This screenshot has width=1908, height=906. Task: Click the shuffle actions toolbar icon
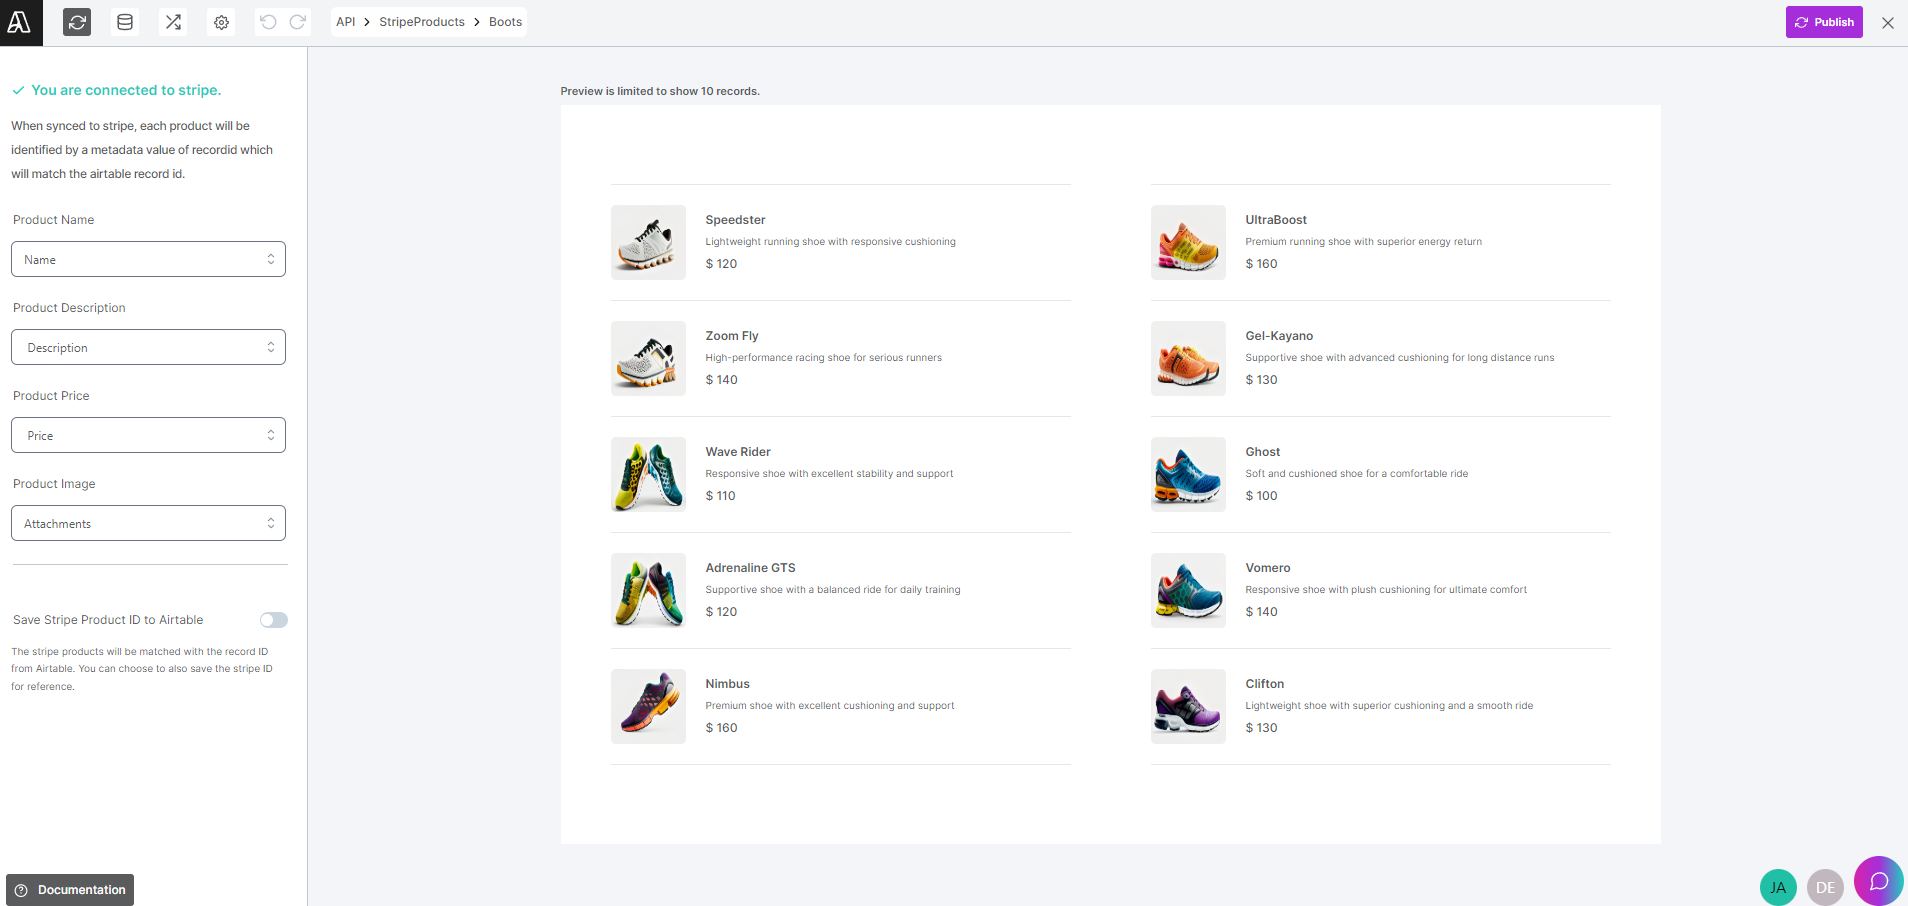point(173,22)
